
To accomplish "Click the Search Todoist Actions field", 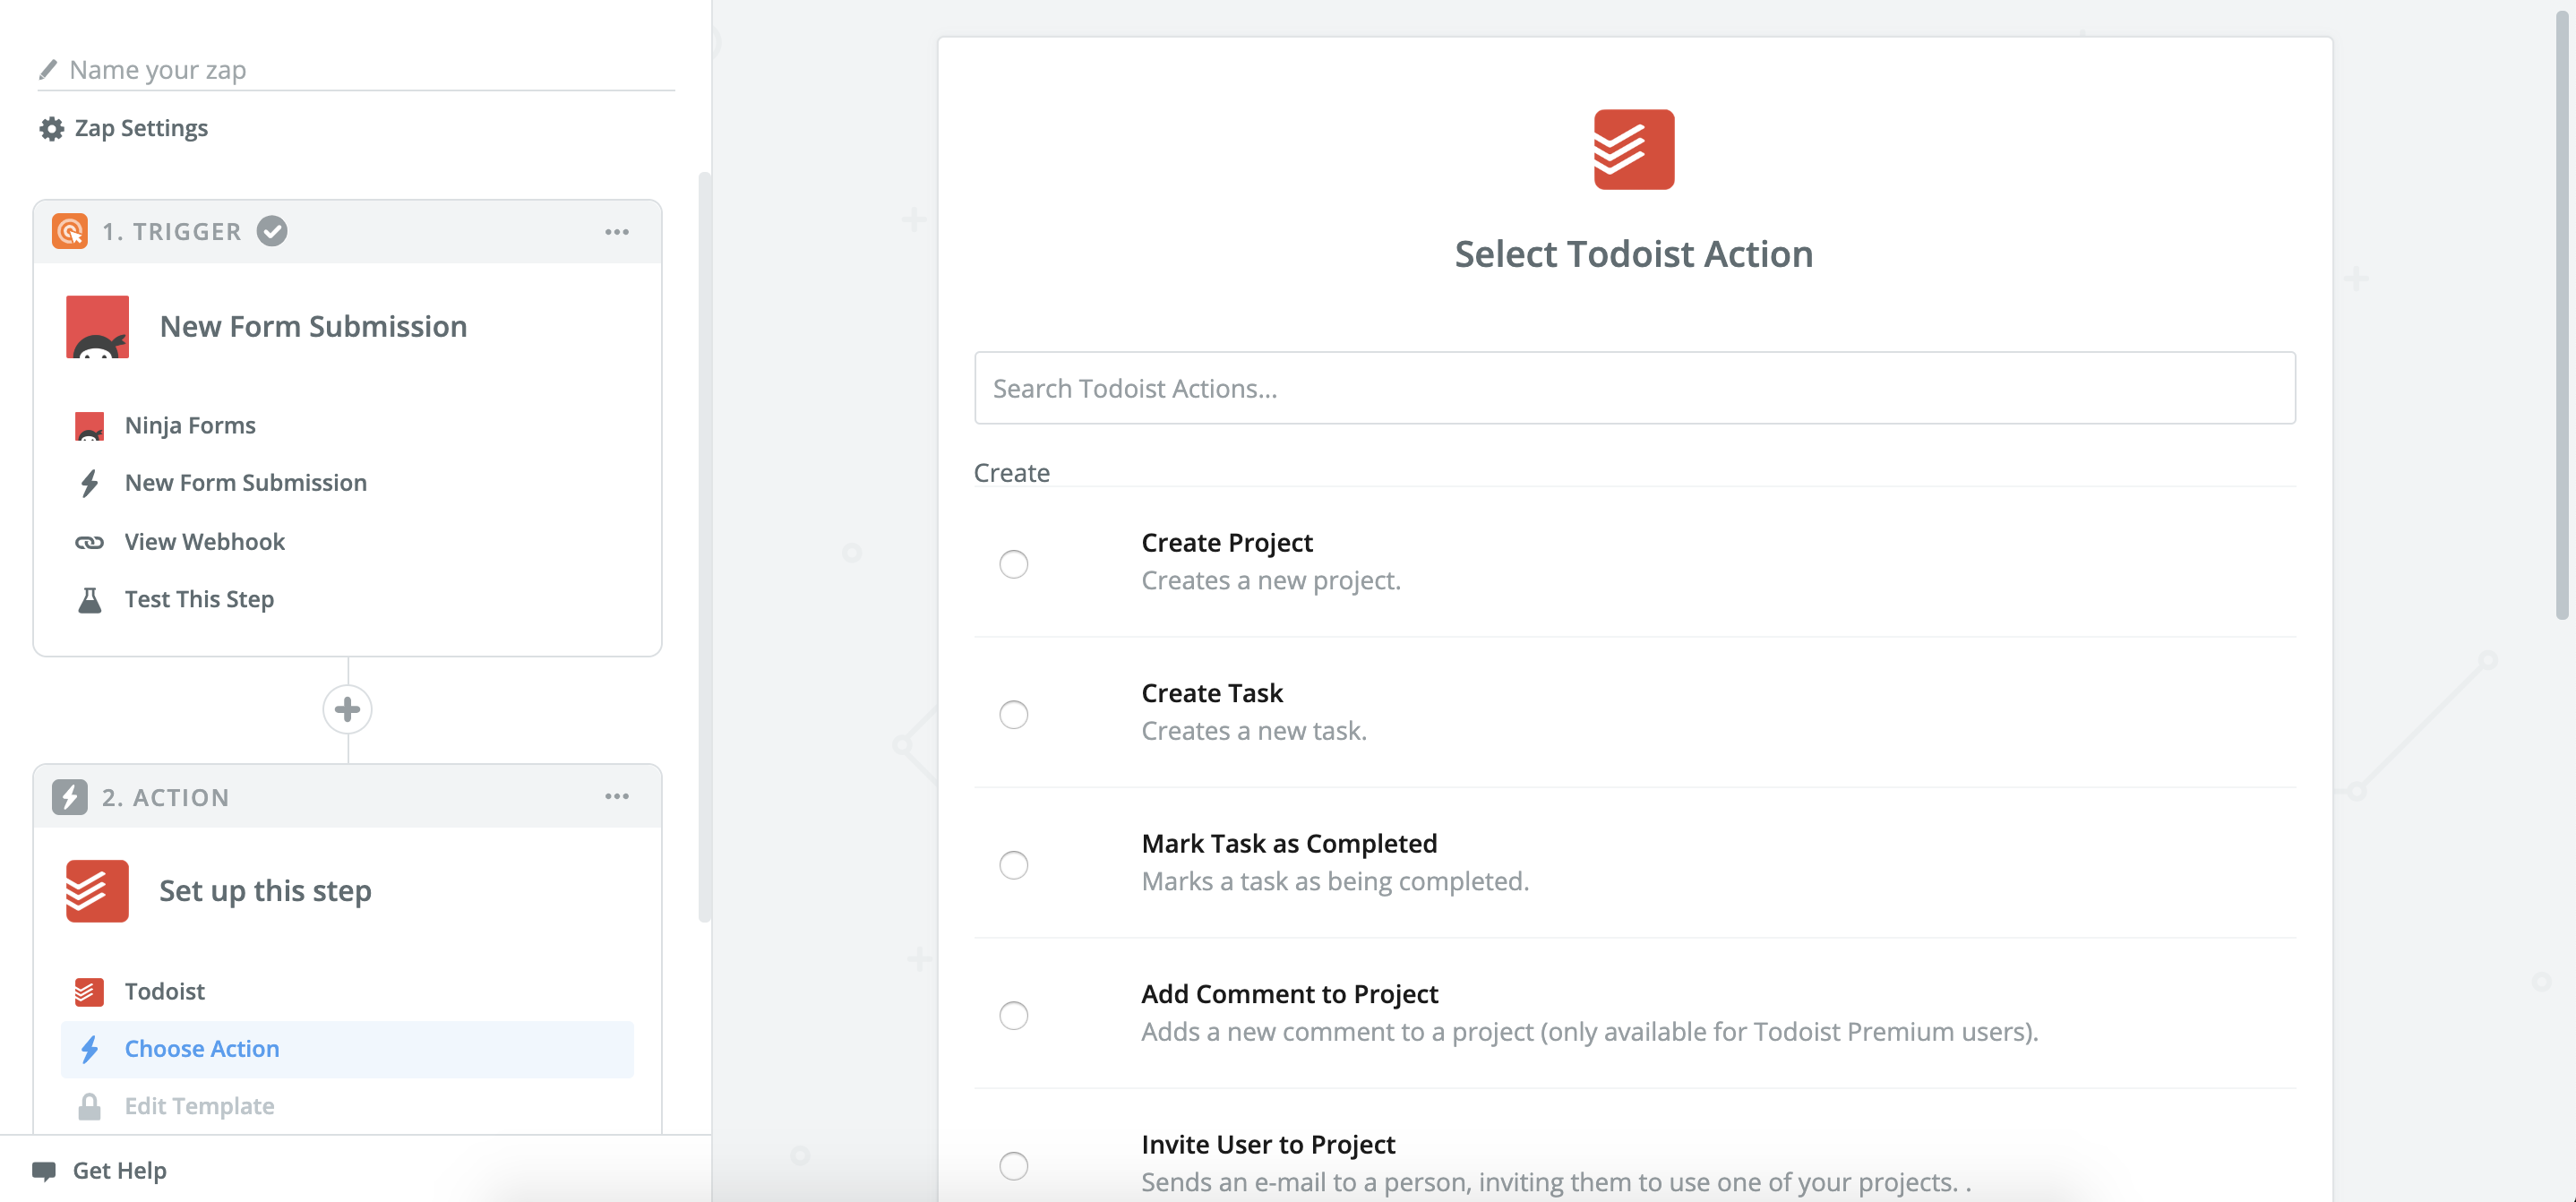I will [1634, 388].
